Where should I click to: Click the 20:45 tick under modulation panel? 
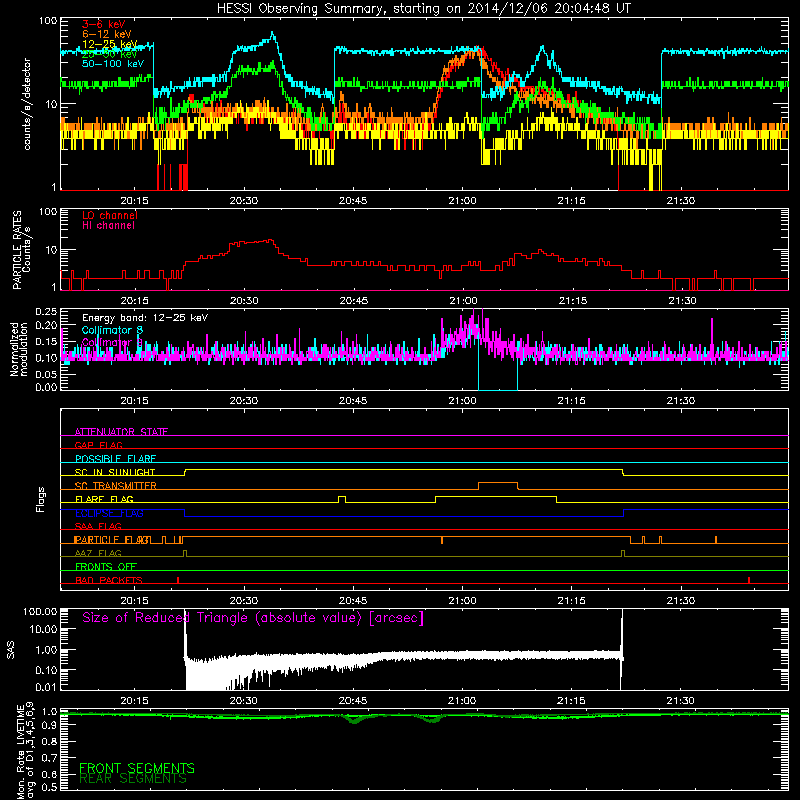[353, 401]
